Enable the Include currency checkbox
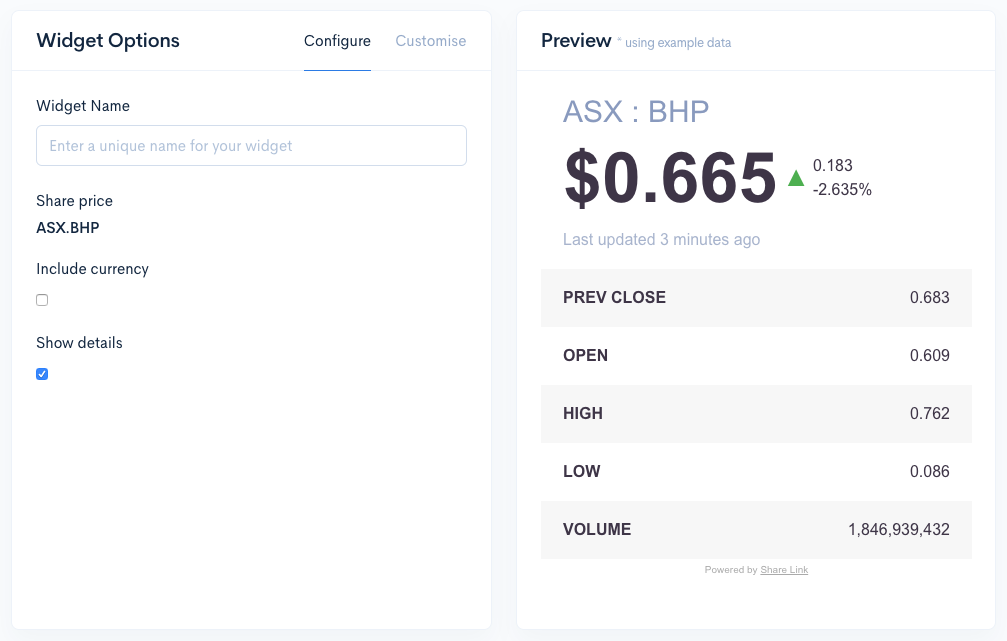 41,299
